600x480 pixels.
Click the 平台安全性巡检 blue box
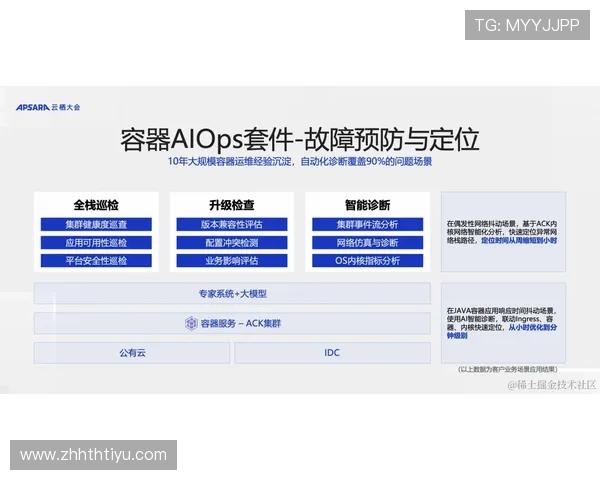pos(96,261)
